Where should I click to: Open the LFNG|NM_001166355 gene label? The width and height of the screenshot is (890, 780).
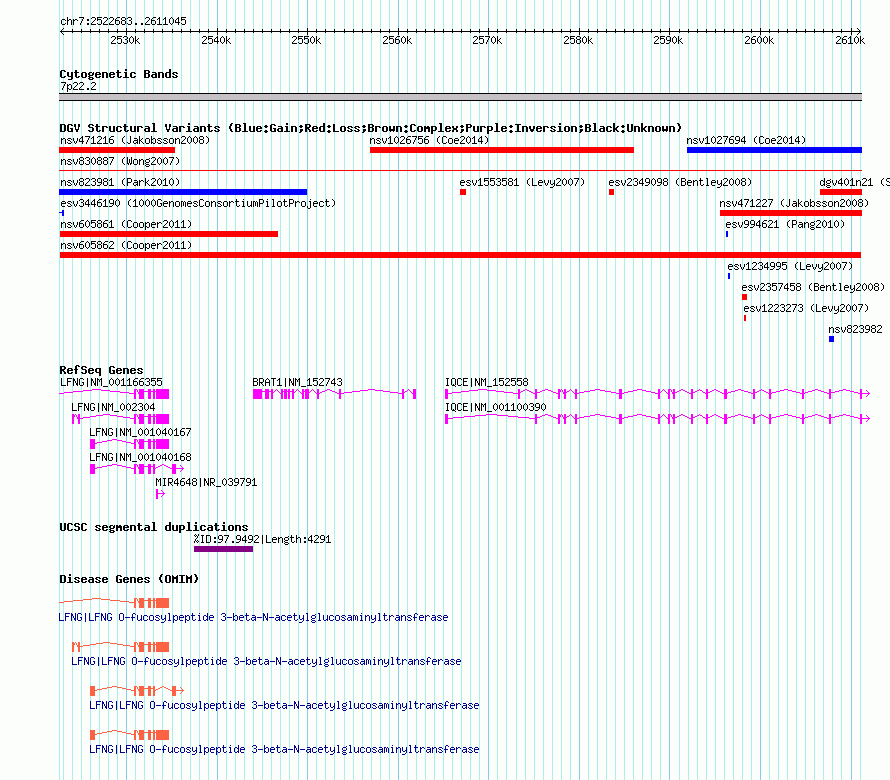click(111, 382)
